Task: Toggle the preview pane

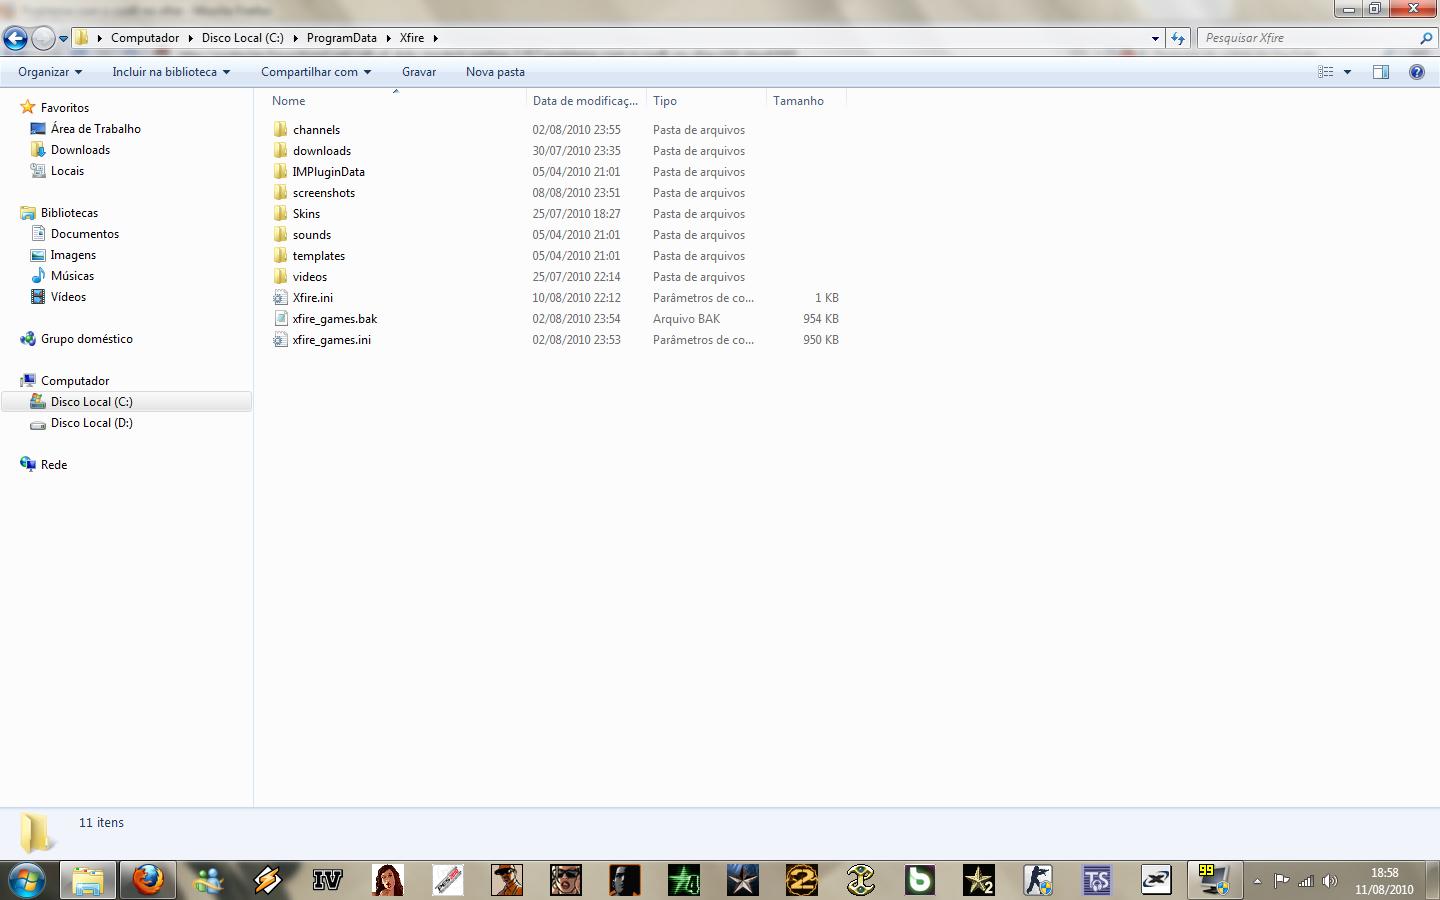Action: [x=1381, y=72]
